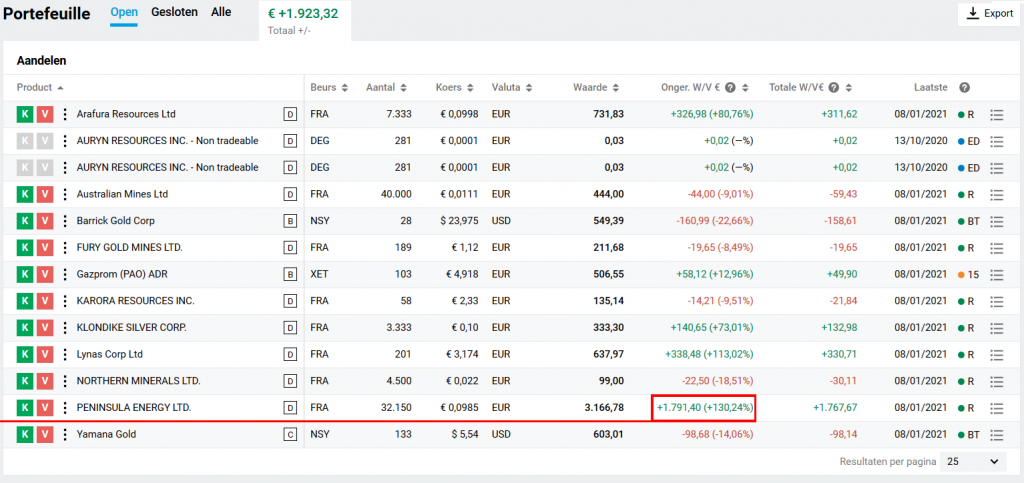Open three-dot menu for KARORA RESOURCES INC.

[64, 302]
